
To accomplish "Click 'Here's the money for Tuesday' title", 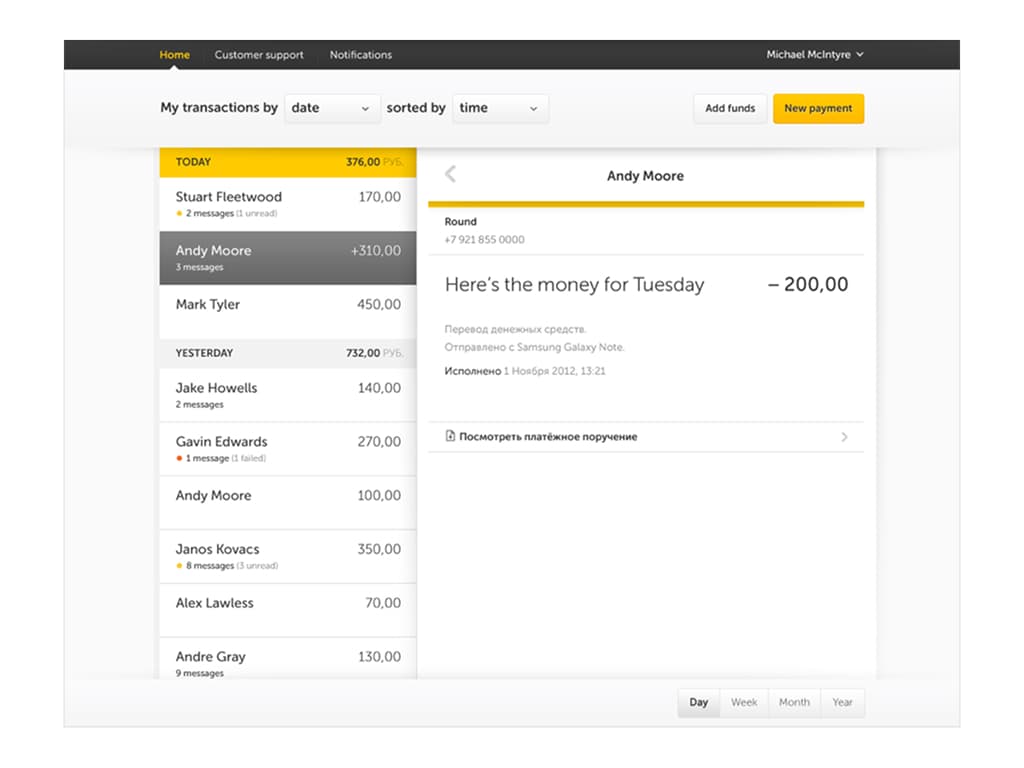I will pyautogui.click(x=575, y=285).
